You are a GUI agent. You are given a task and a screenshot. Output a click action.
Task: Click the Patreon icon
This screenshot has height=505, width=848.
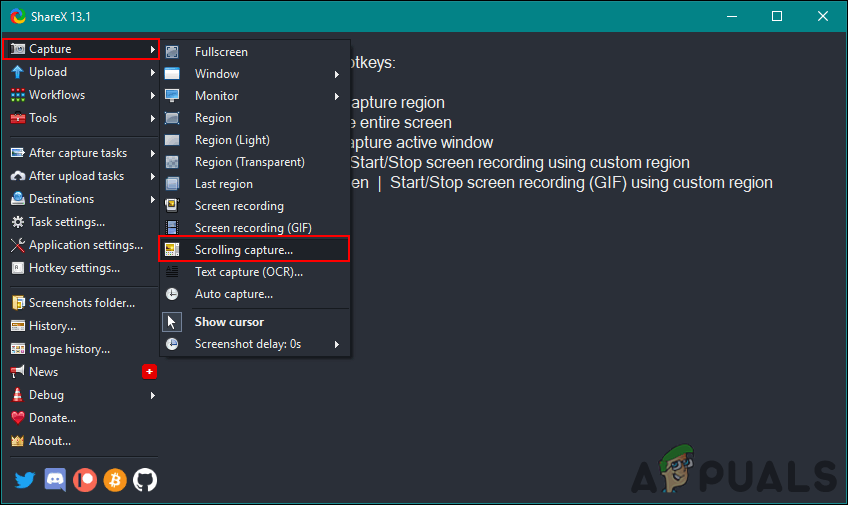click(x=85, y=480)
